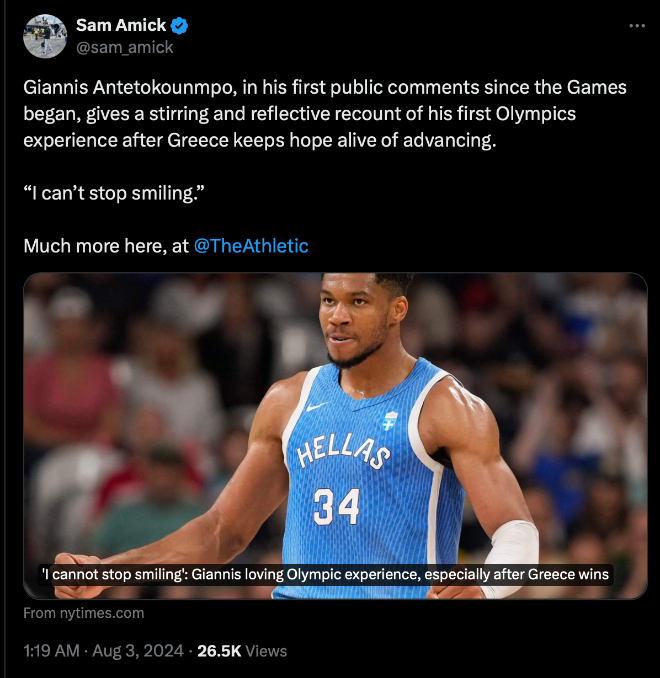Image resolution: width=660 pixels, height=678 pixels.
Task: Click the player's face in the card photo
Action: [x=357, y=320]
